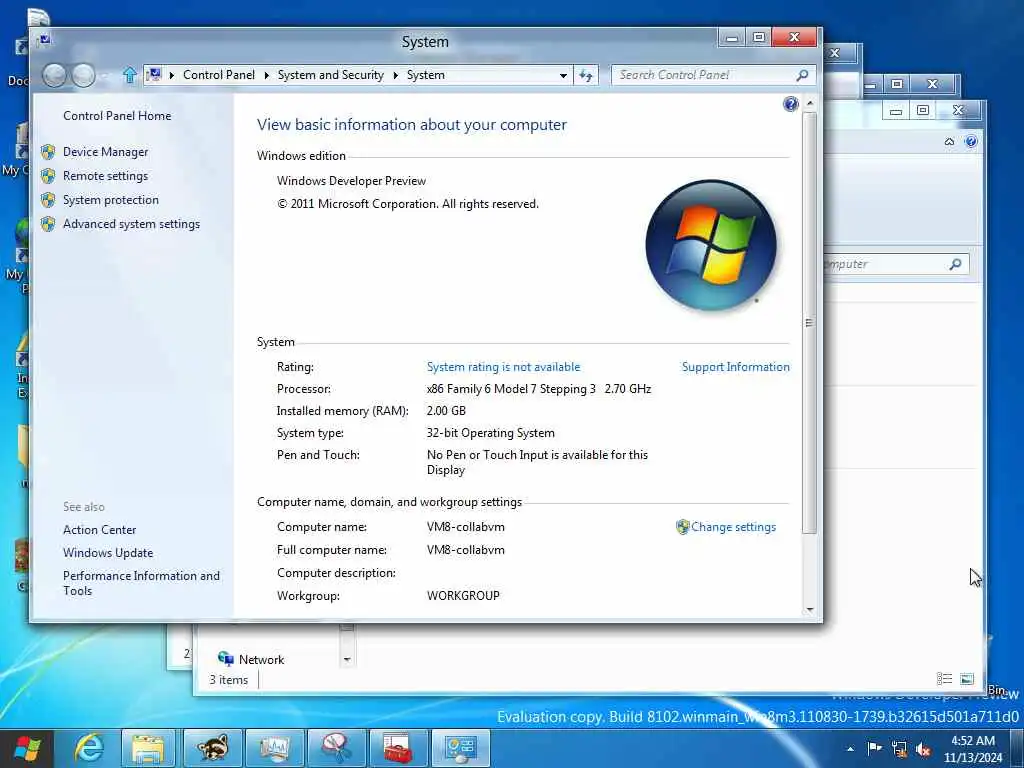Click the Device Manager shield icon
The image size is (1024, 768).
[48, 152]
